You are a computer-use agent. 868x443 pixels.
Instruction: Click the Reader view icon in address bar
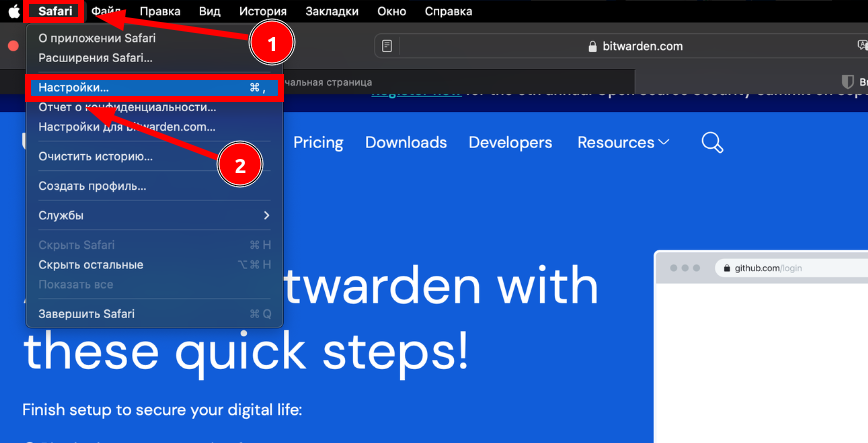tap(388, 46)
